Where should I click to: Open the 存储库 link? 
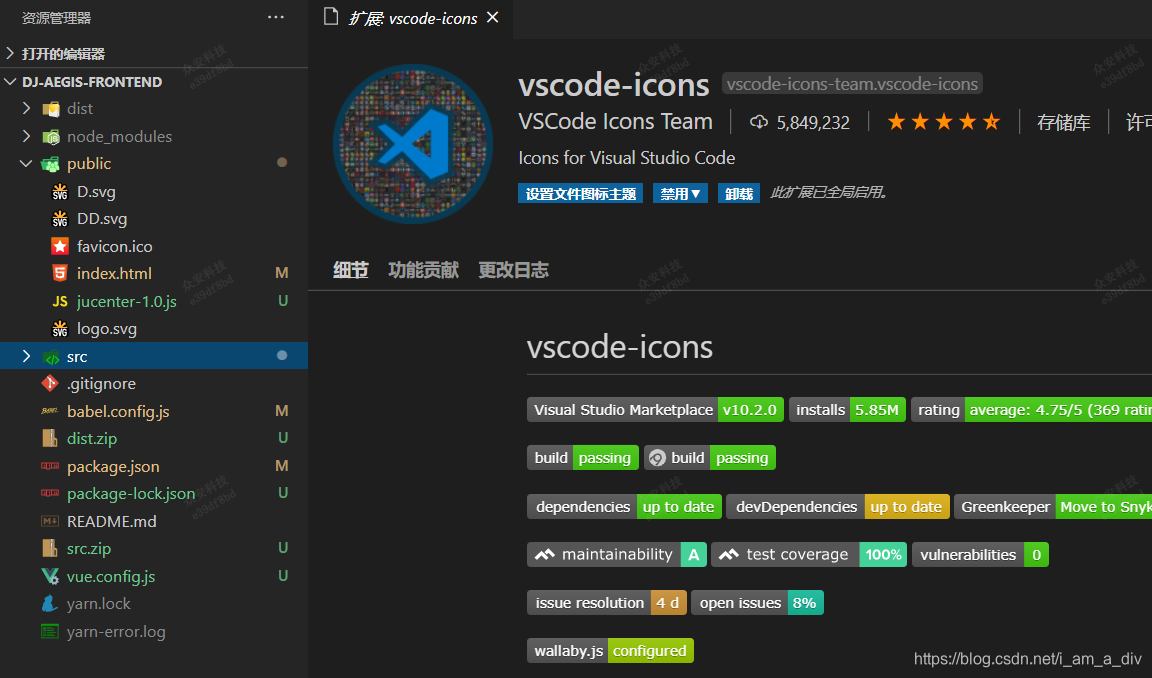point(1063,123)
